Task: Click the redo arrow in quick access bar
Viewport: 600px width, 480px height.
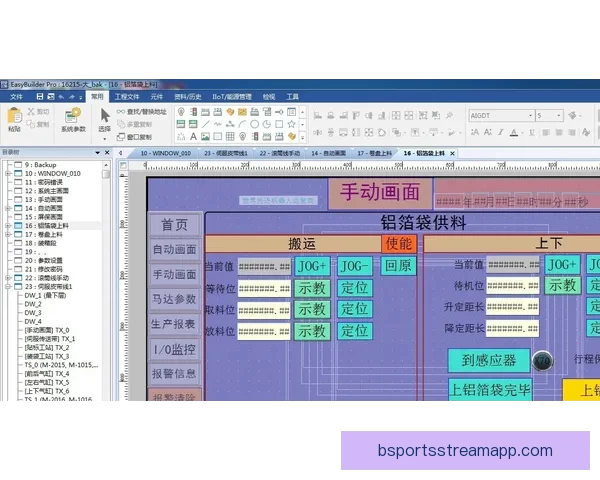Action: point(72,97)
